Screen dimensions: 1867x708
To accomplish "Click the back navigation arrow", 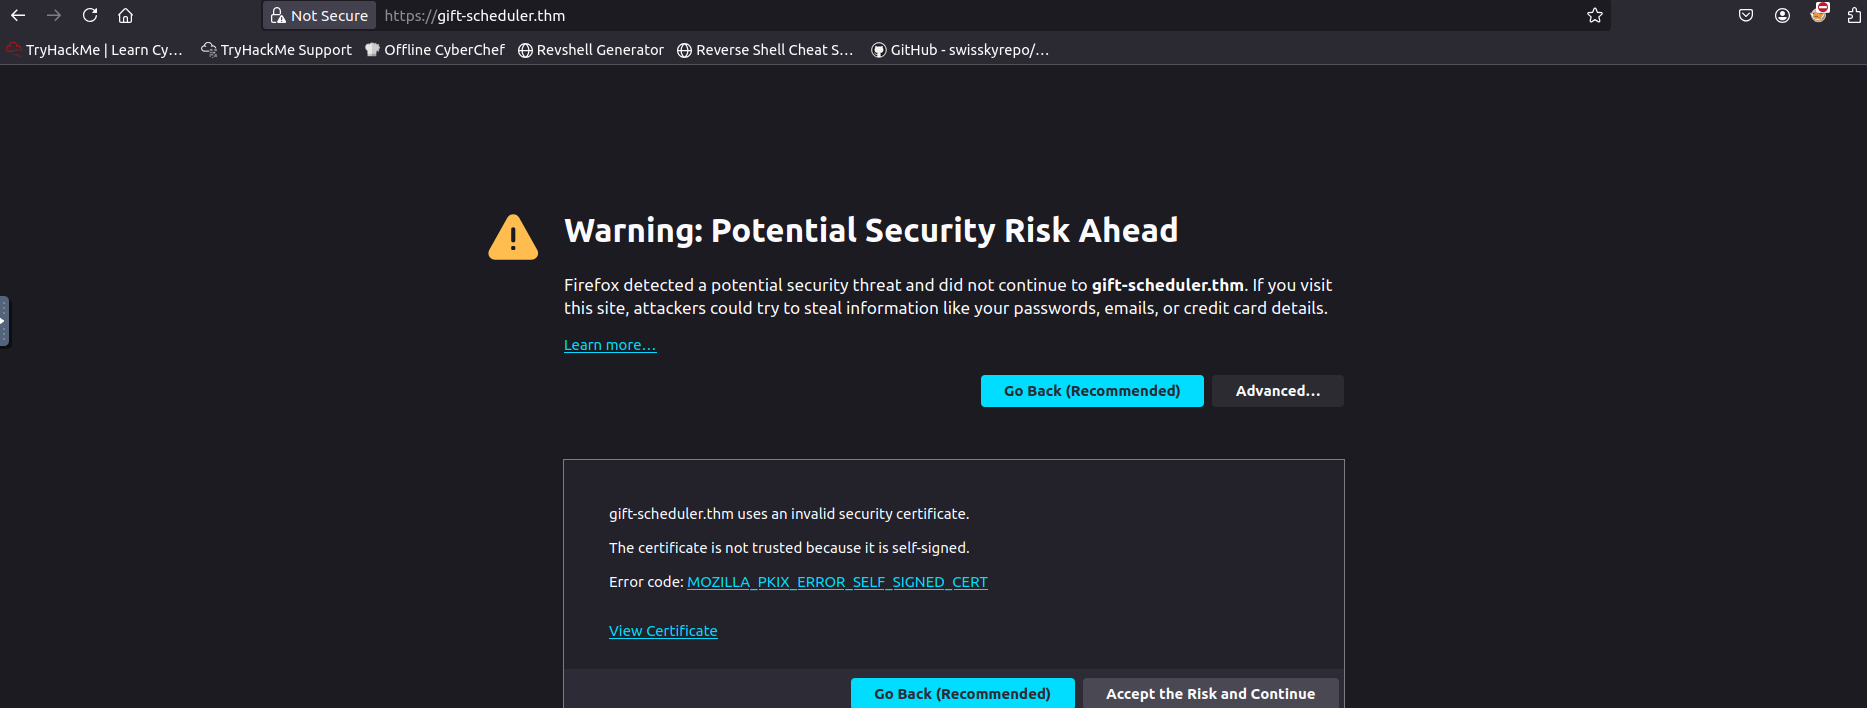I will 17,15.
